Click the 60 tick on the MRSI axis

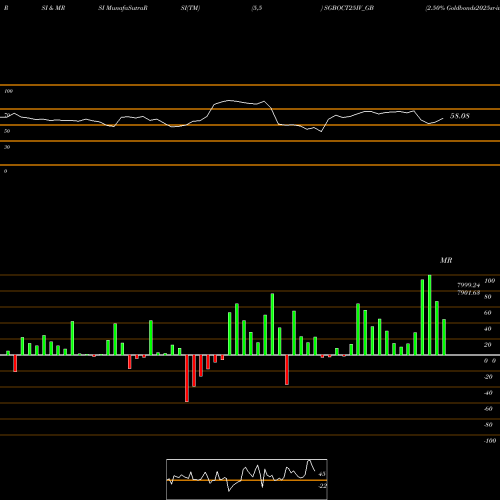pyautogui.click(x=487, y=313)
